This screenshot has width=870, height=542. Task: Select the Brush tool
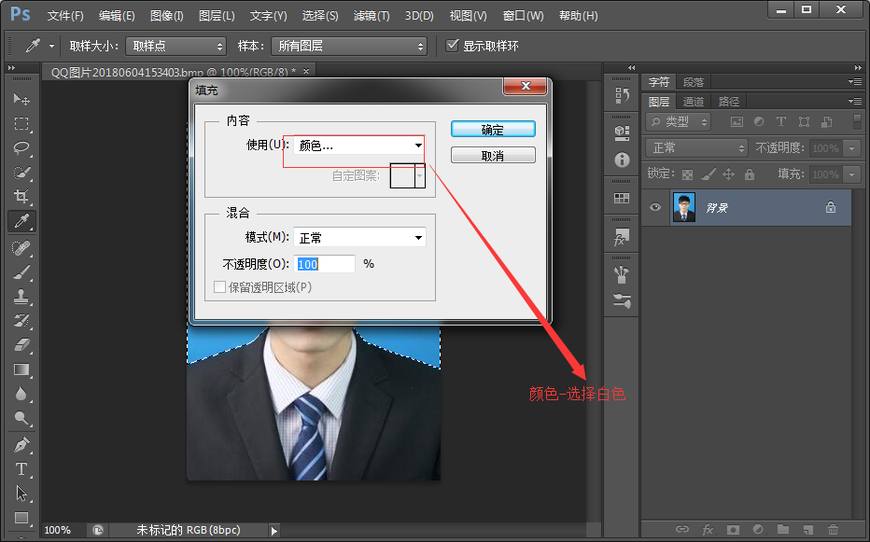(x=22, y=272)
